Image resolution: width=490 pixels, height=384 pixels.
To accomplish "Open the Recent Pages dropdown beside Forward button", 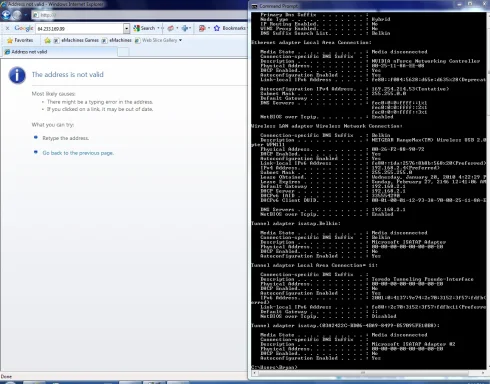I will pos(26,15).
